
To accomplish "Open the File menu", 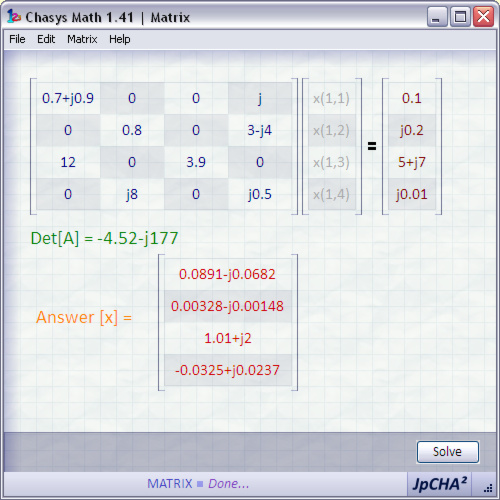I will click(x=17, y=39).
